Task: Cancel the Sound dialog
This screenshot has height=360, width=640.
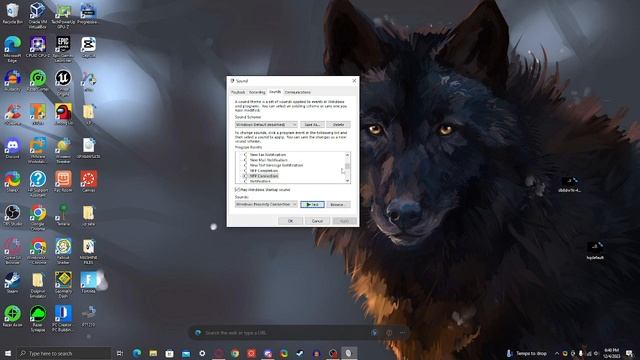Action: pyautogui.click(x=317, y=221)
